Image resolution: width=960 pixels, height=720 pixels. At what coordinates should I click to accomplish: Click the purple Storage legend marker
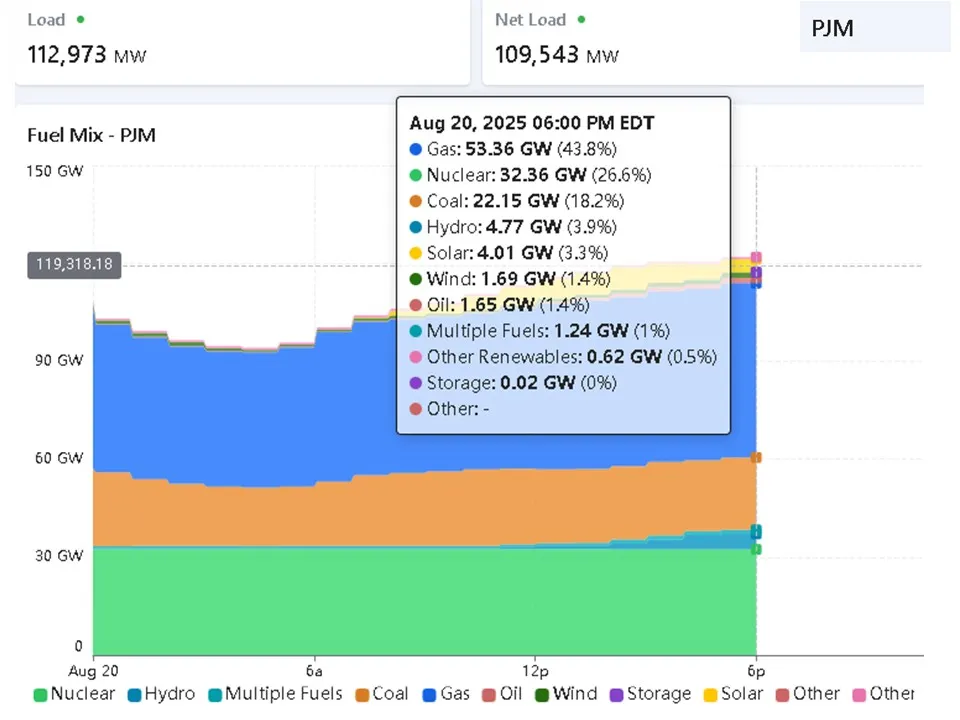(617, 694)
